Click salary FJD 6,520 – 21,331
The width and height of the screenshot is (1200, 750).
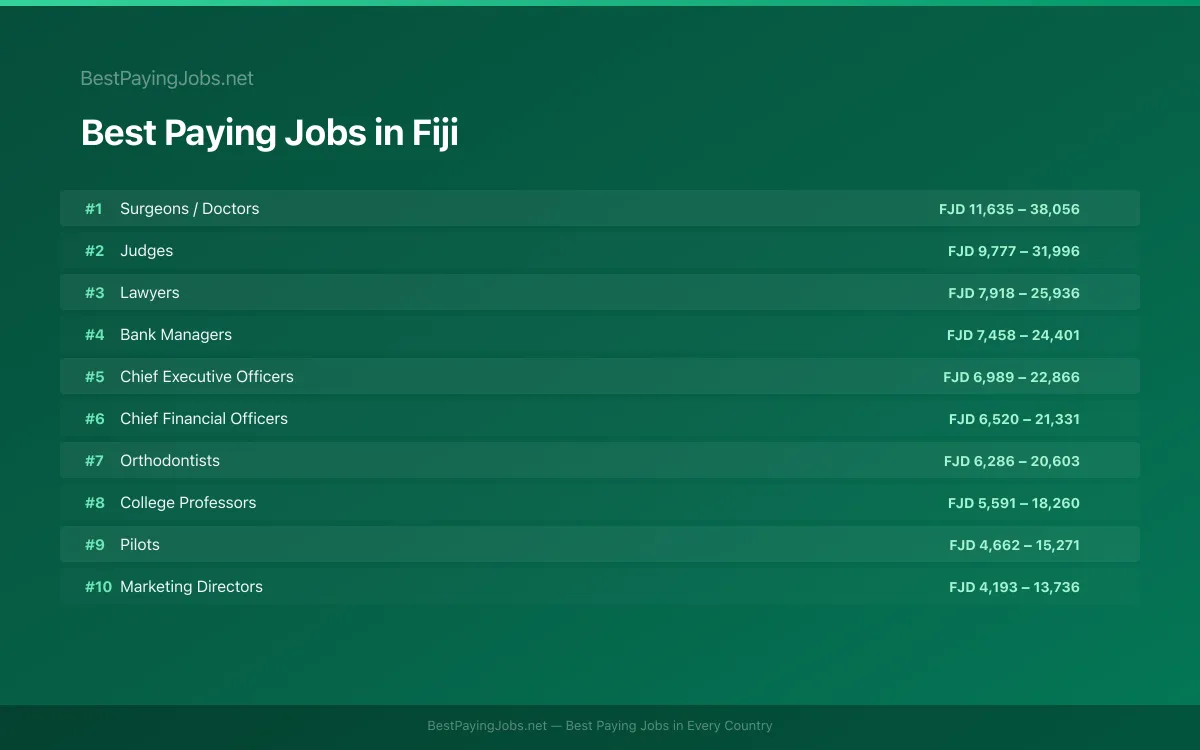click(1014, 419)
